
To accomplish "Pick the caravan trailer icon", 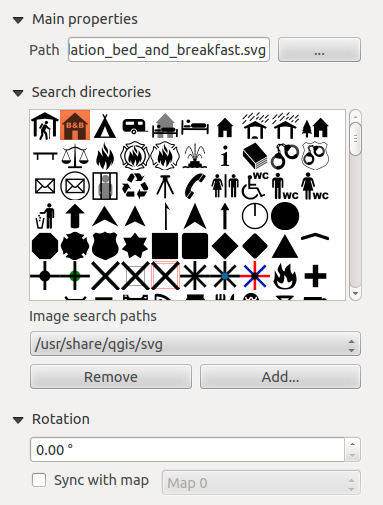I will tap(135, 126).
